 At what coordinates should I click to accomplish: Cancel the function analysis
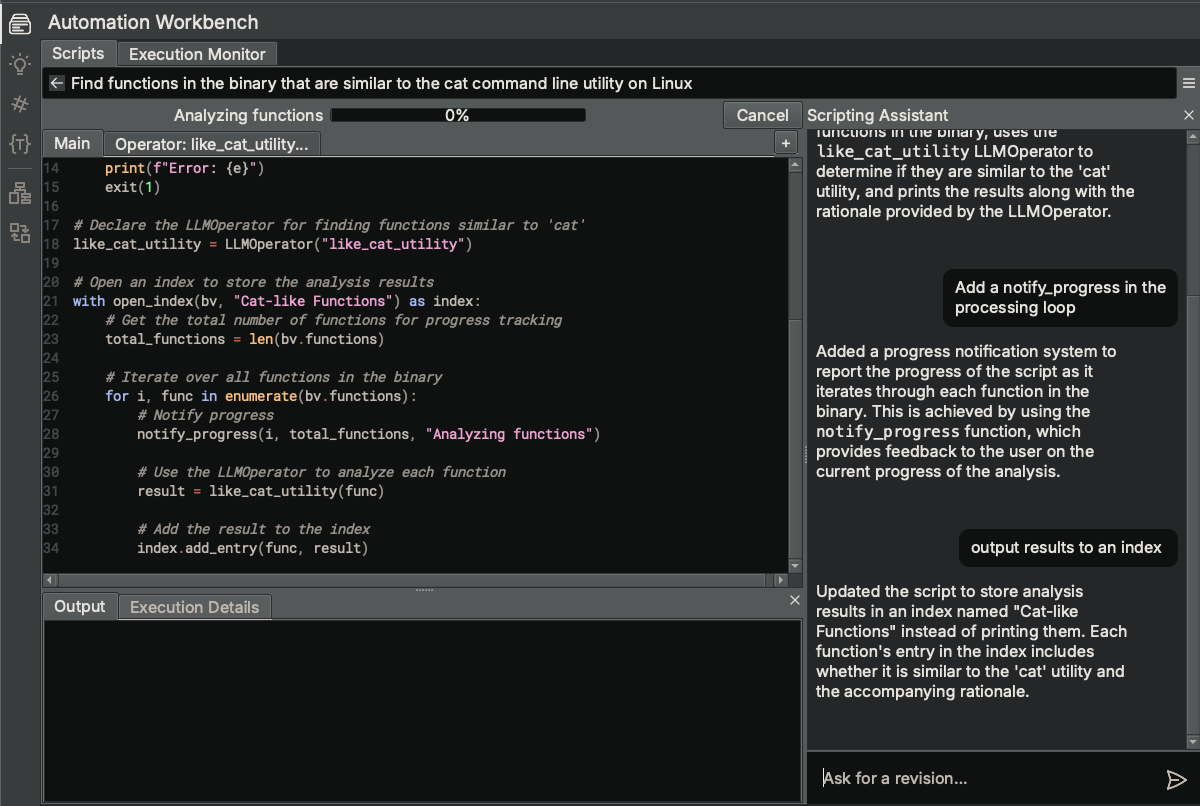pyautogui.click(x=761, y=115)
